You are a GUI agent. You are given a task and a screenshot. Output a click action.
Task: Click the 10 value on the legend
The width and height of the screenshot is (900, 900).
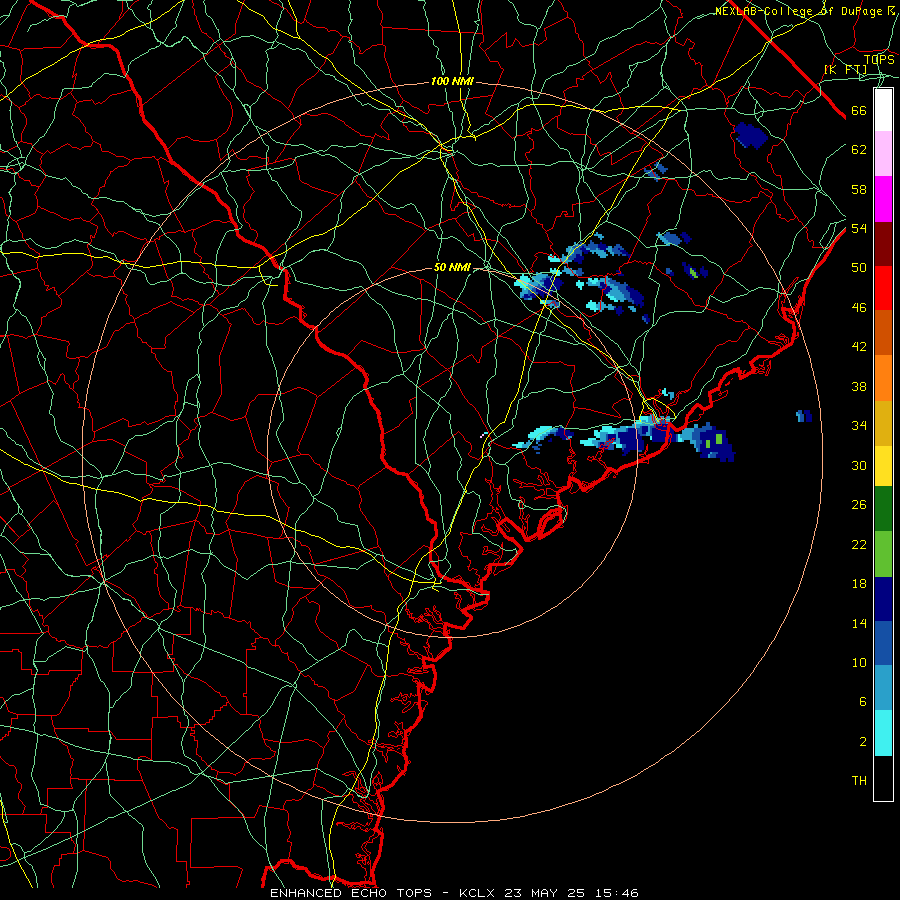click(859, 663)
